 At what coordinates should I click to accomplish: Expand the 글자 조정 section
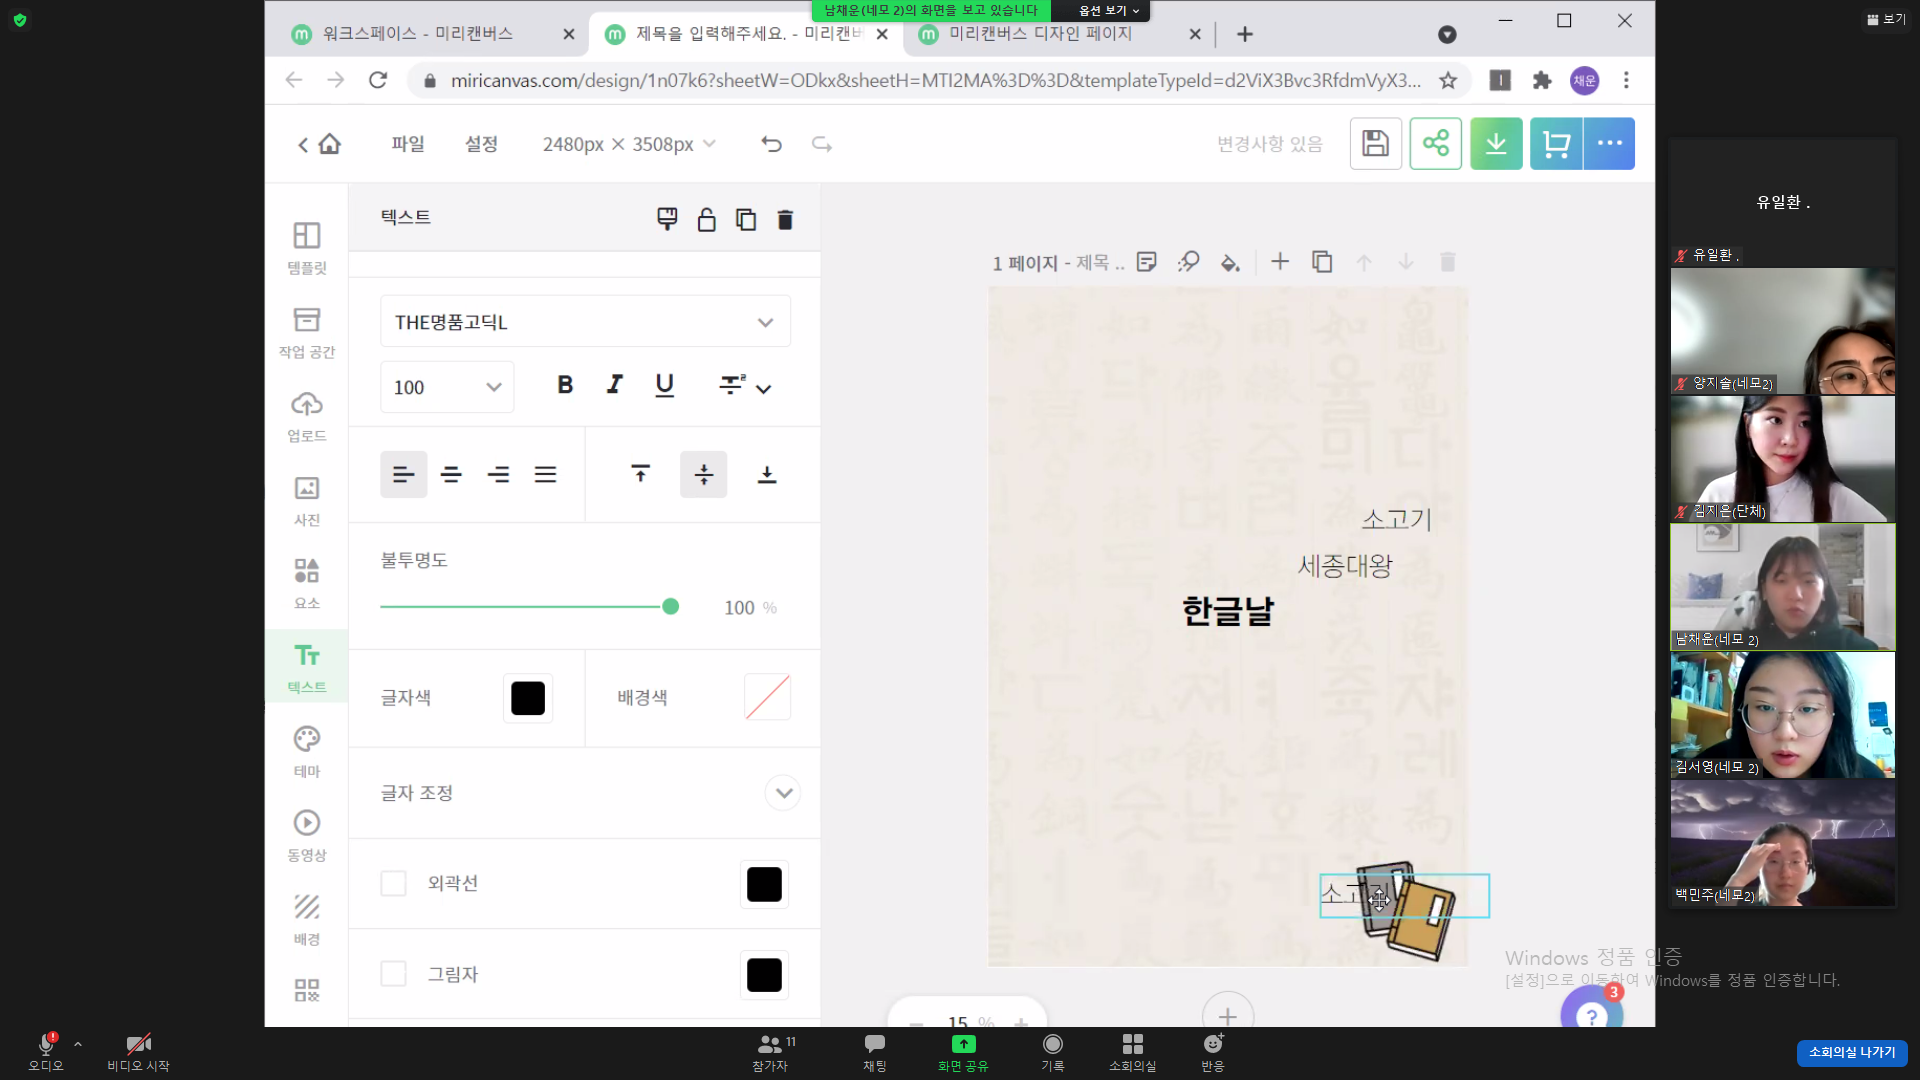coord(783,793)
